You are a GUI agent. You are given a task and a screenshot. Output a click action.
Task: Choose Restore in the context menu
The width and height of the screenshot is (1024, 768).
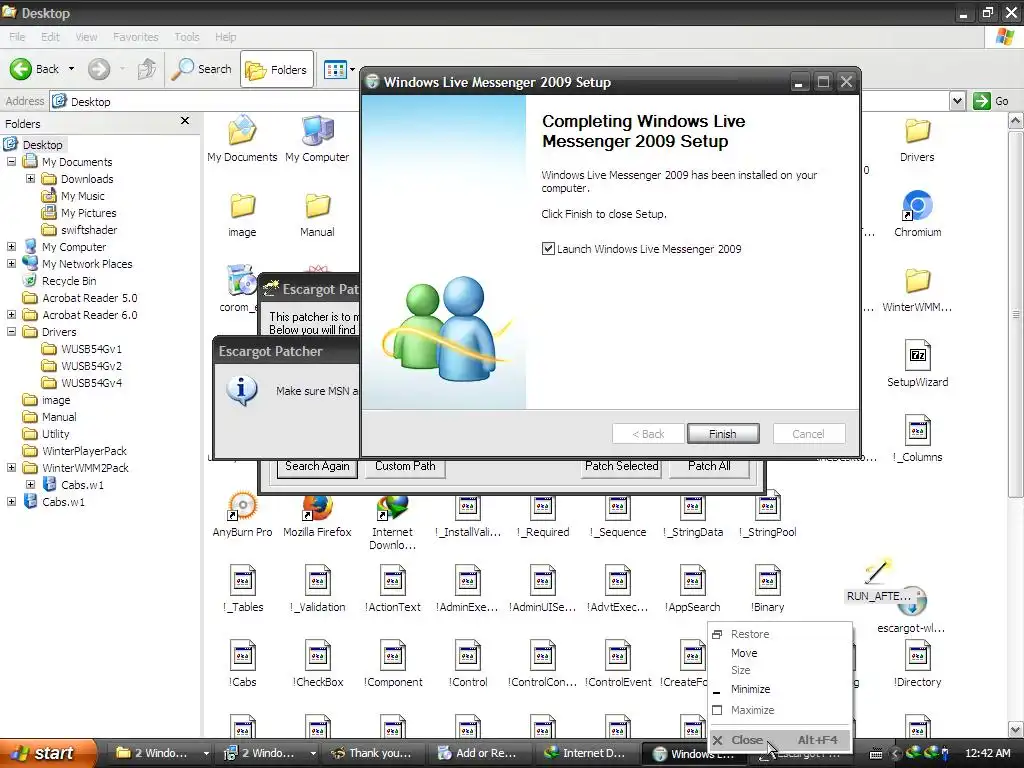pos(780,634)
